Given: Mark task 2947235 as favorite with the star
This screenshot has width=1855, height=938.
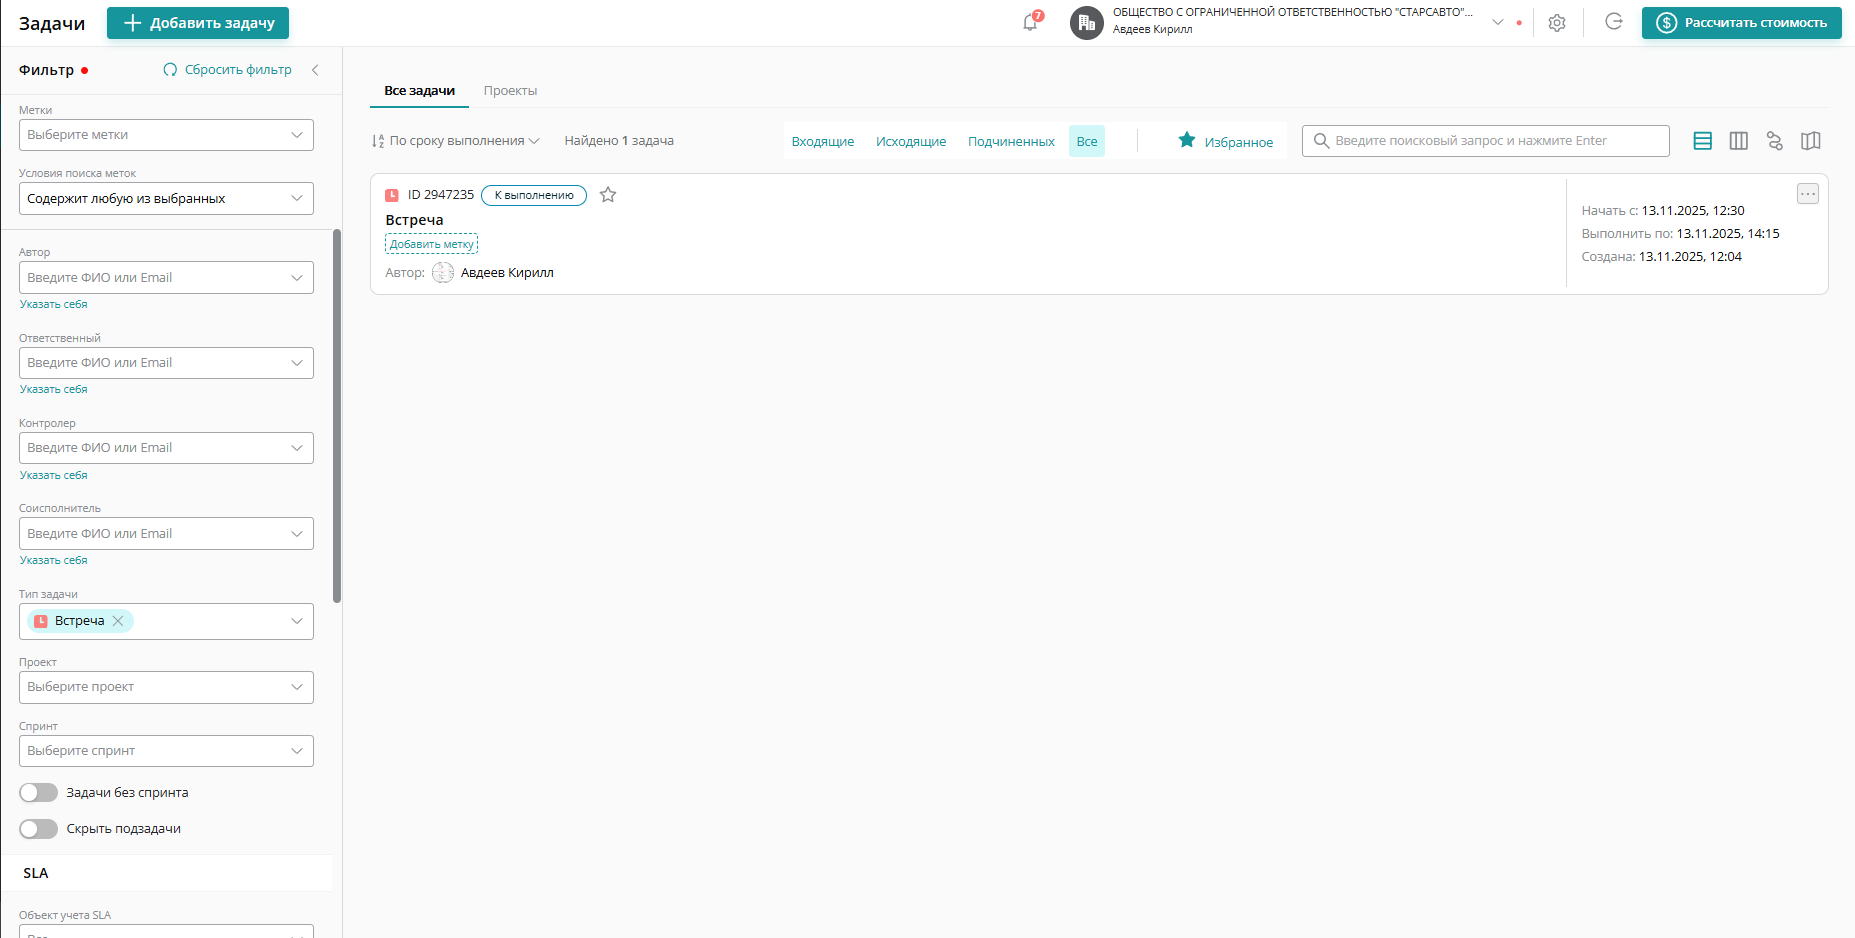Looking at the screenshot, I should coord(608,195).
